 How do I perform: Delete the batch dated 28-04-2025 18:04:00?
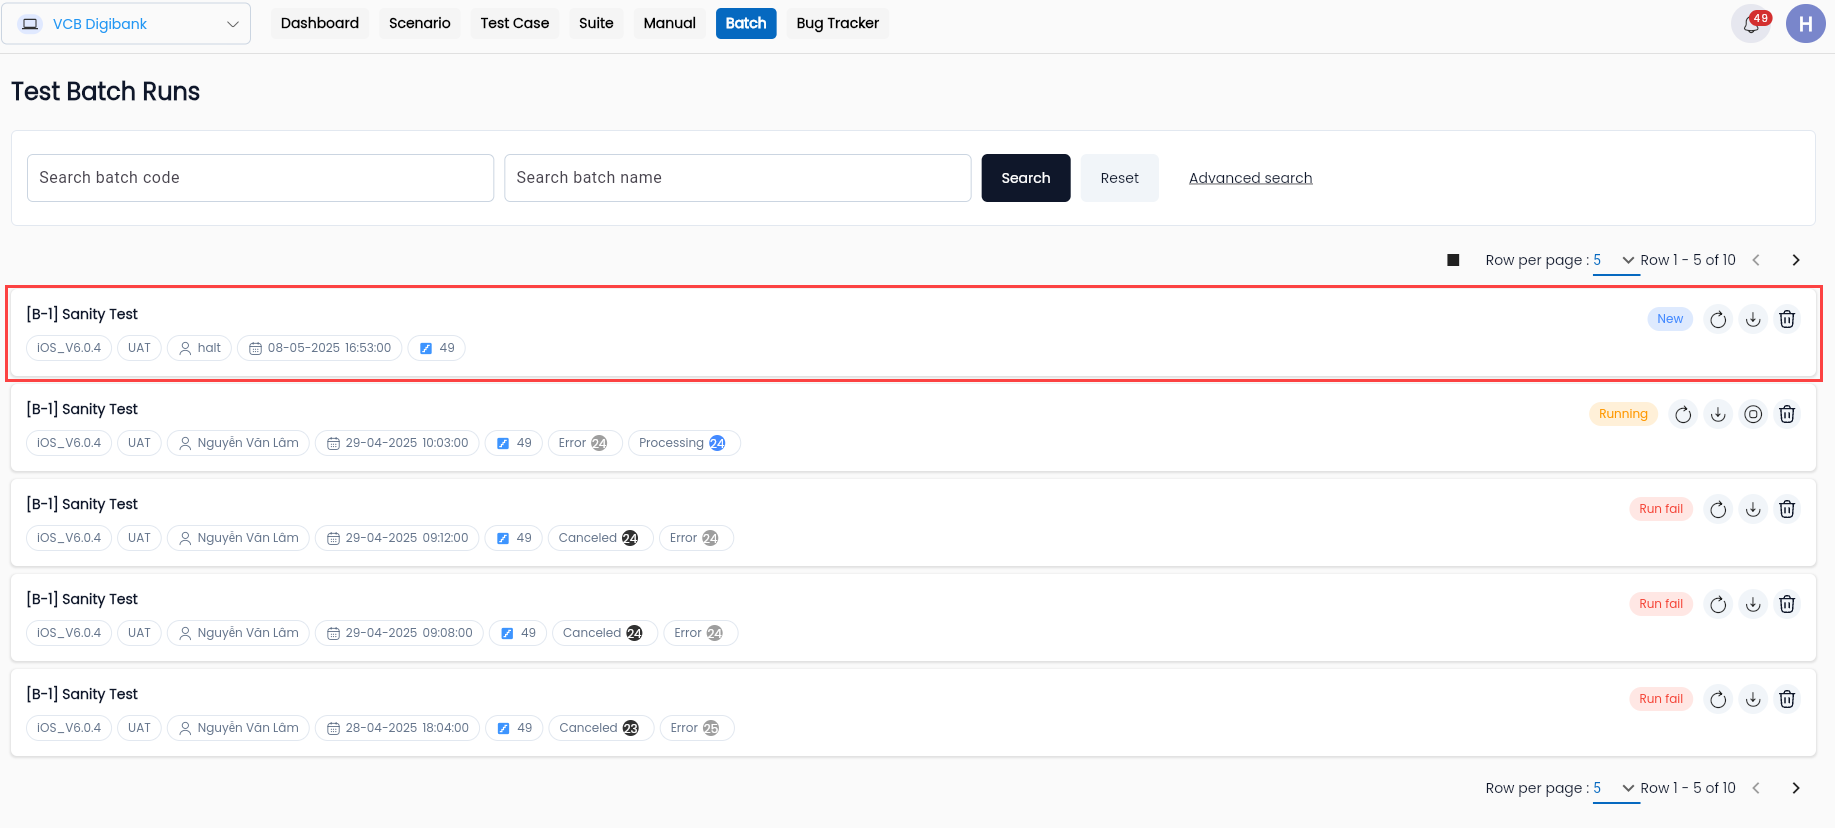pyautogui.click(x=1787, y=699)
